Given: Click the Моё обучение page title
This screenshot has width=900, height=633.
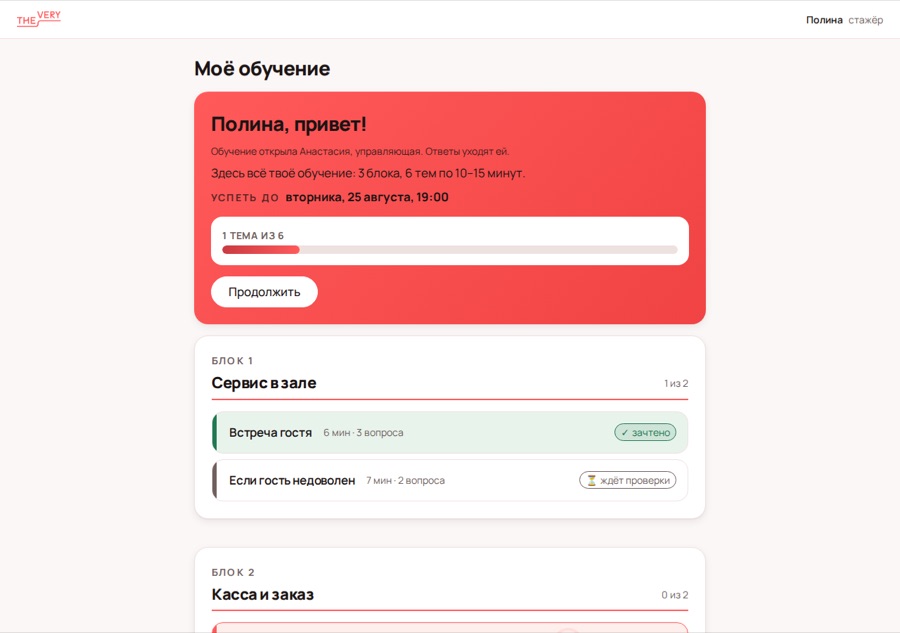Looking at the screenshot, I should coord(262,69).
